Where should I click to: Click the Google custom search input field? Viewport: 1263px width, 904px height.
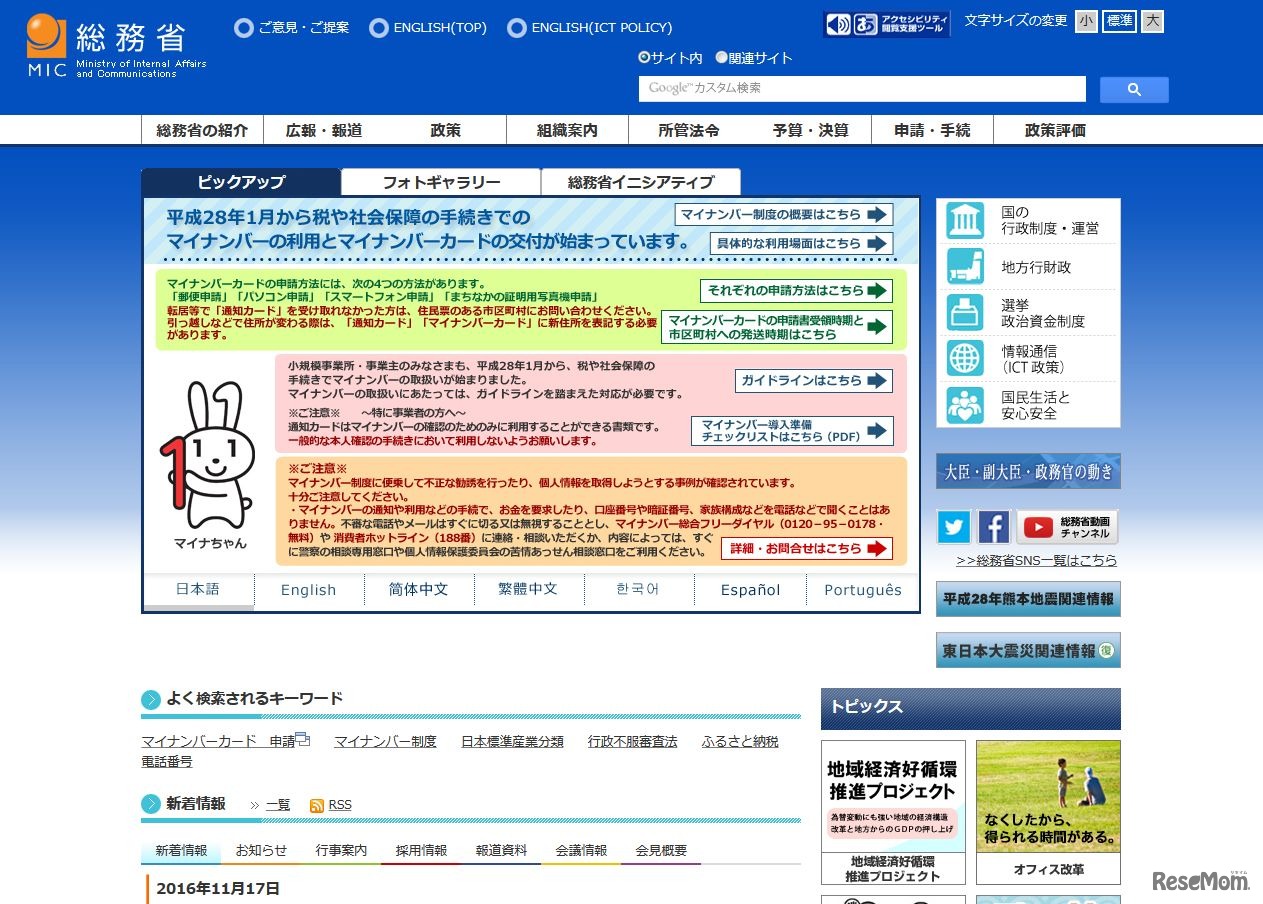click(860, 89)
